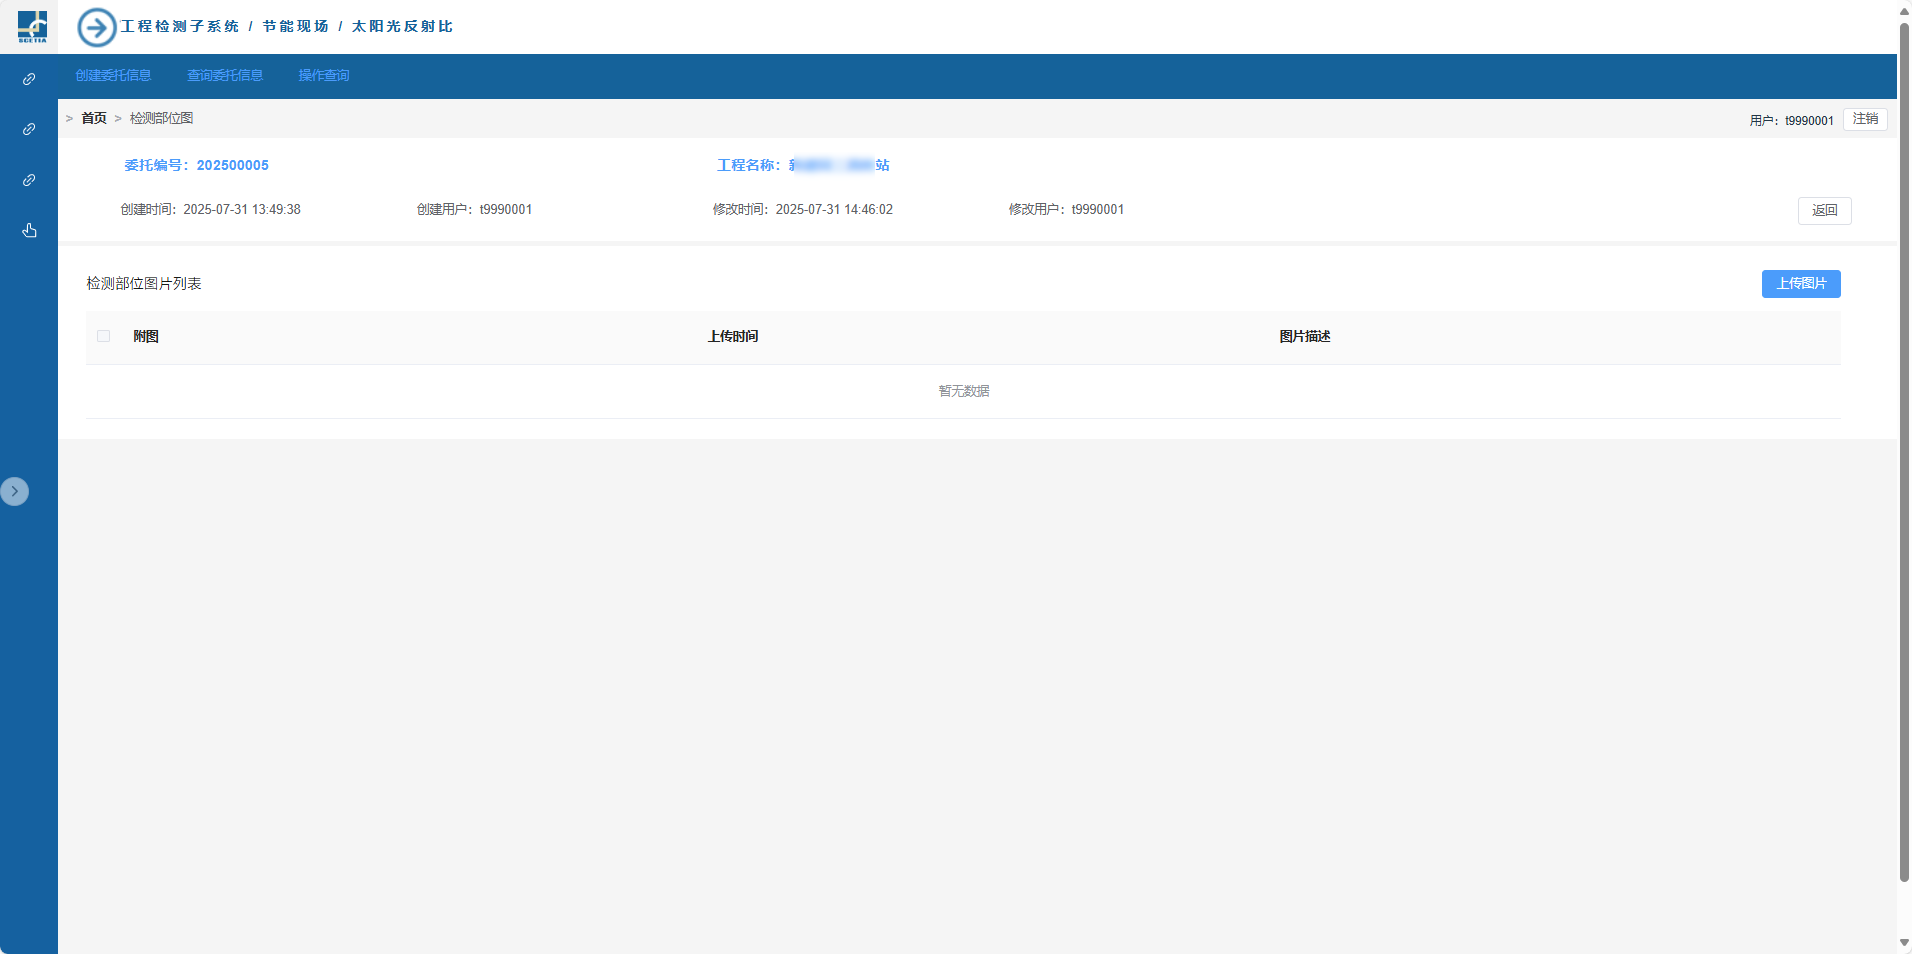This screenshot has width=1912, height=954.
Task: Click the 检测部位图 breadcrumb item
Action: tap(161, 118)
